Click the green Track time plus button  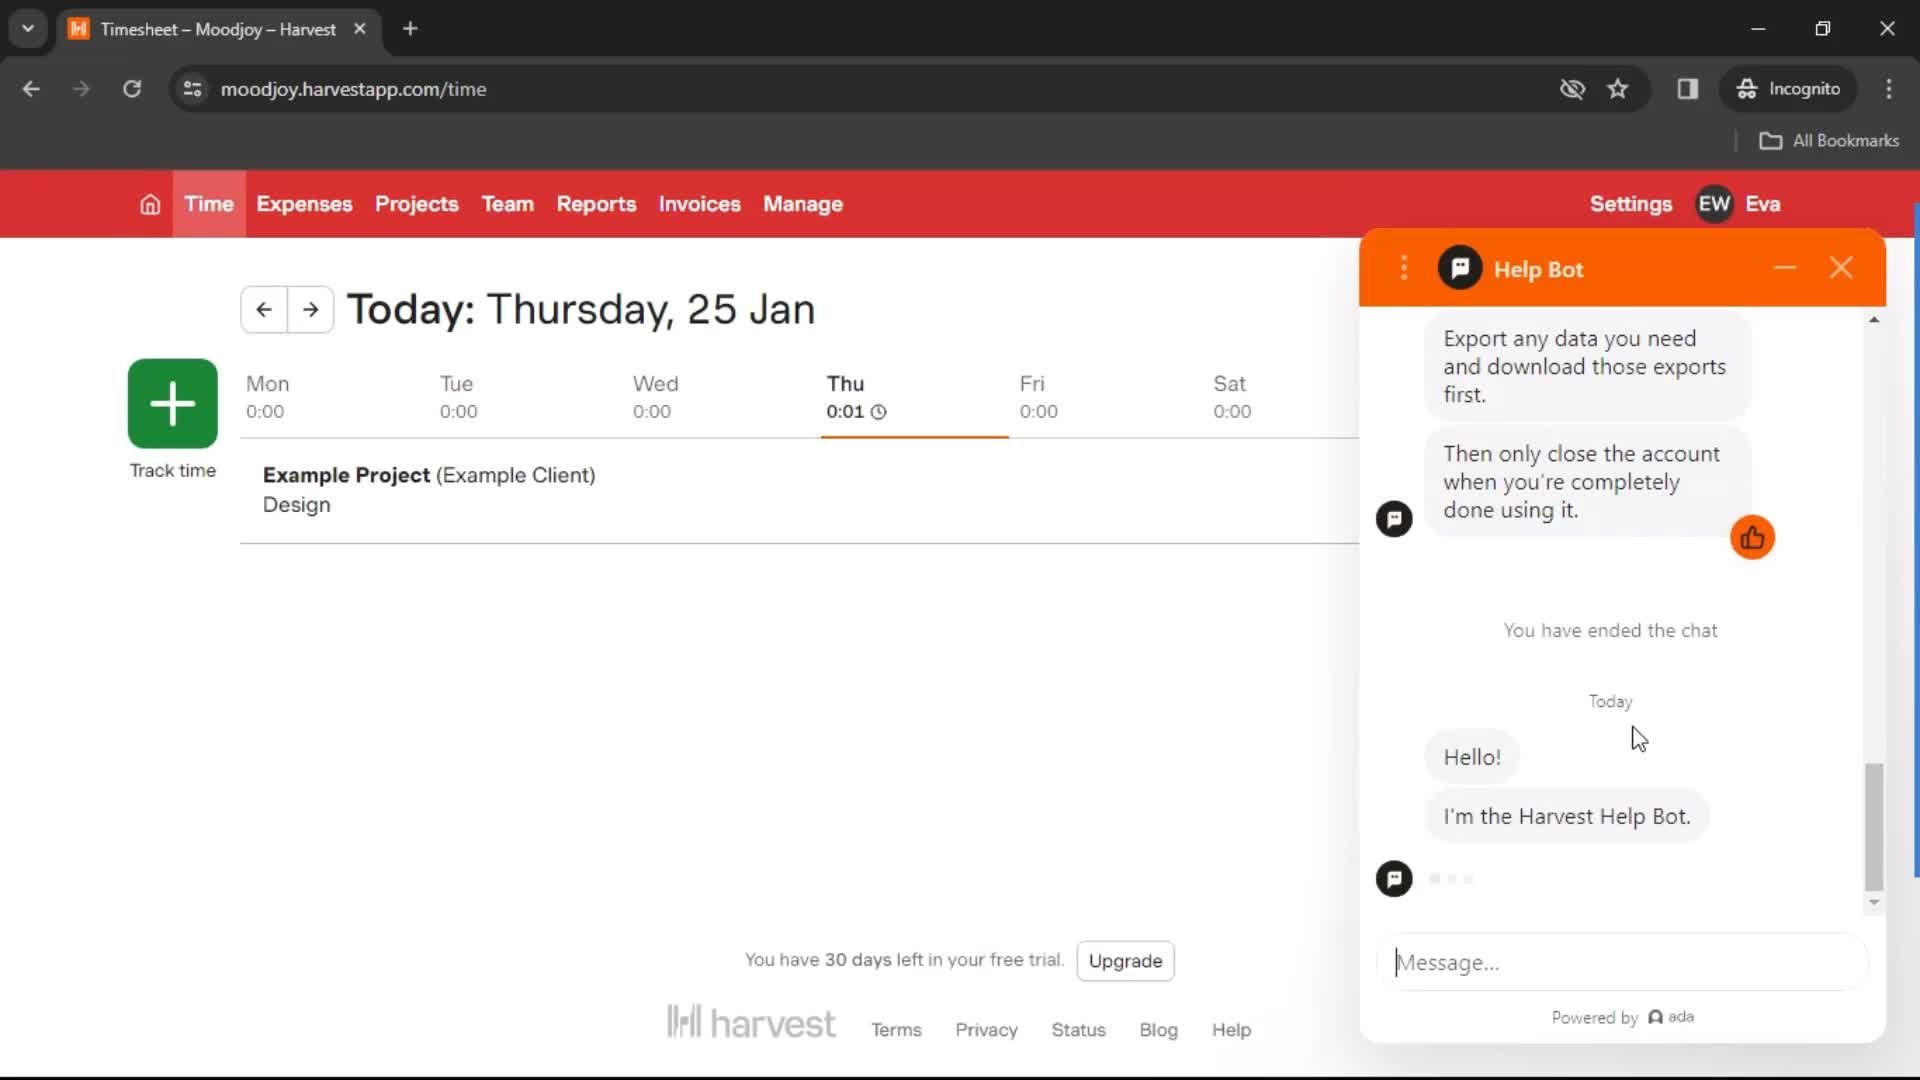[x=173, y=404]
